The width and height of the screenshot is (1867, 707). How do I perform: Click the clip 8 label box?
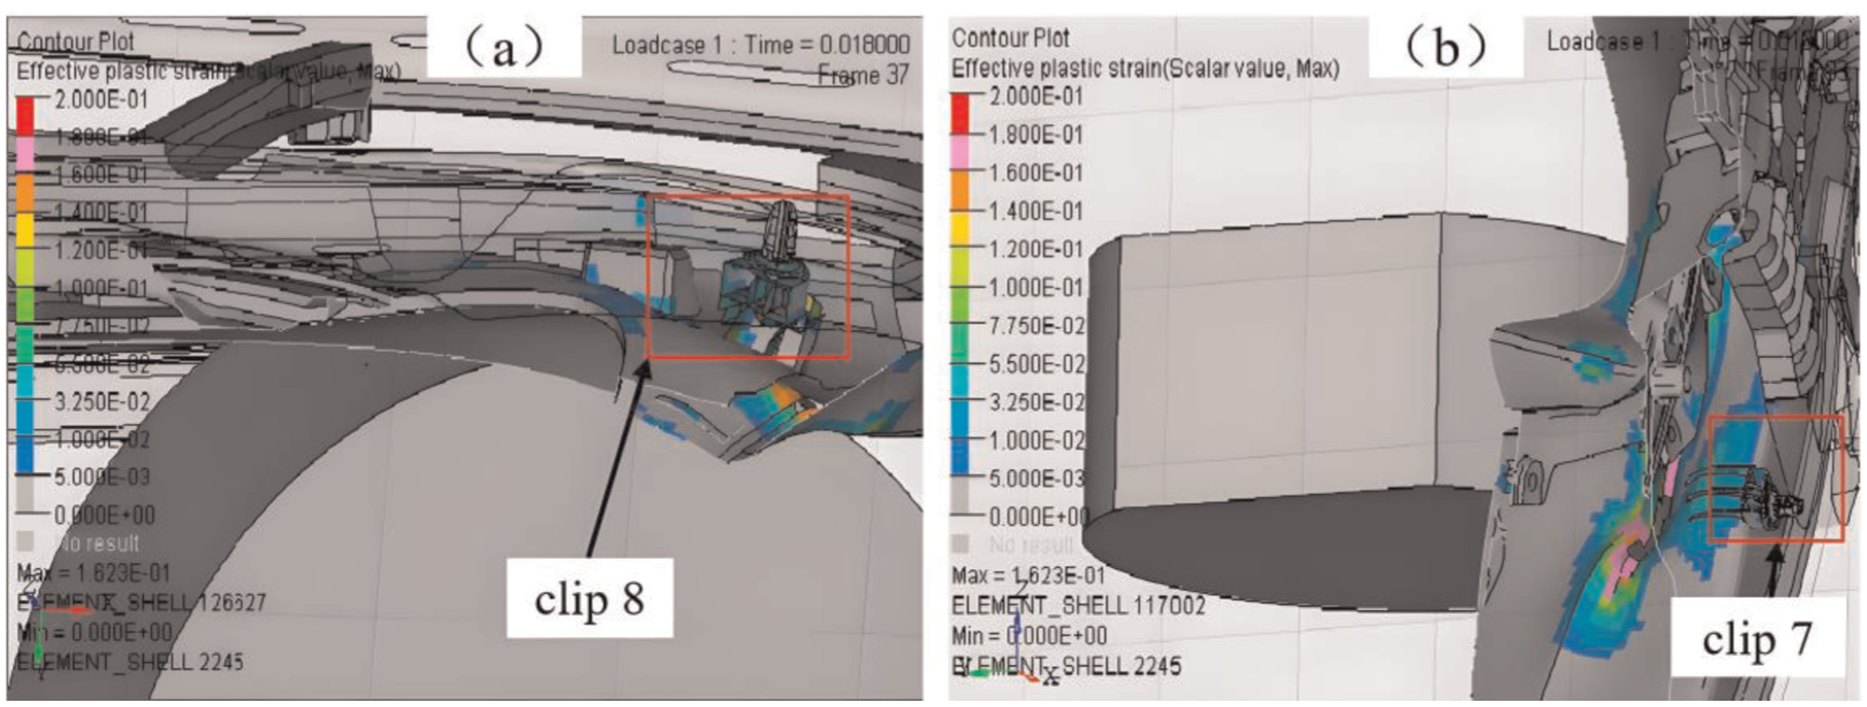(589, 598)
